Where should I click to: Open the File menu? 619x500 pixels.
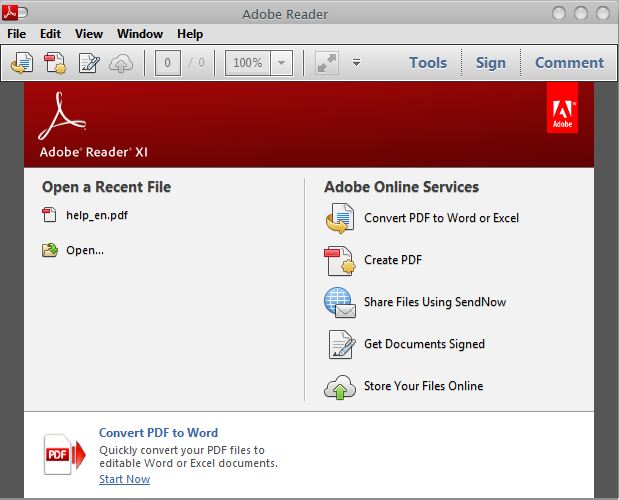(17, 34)
